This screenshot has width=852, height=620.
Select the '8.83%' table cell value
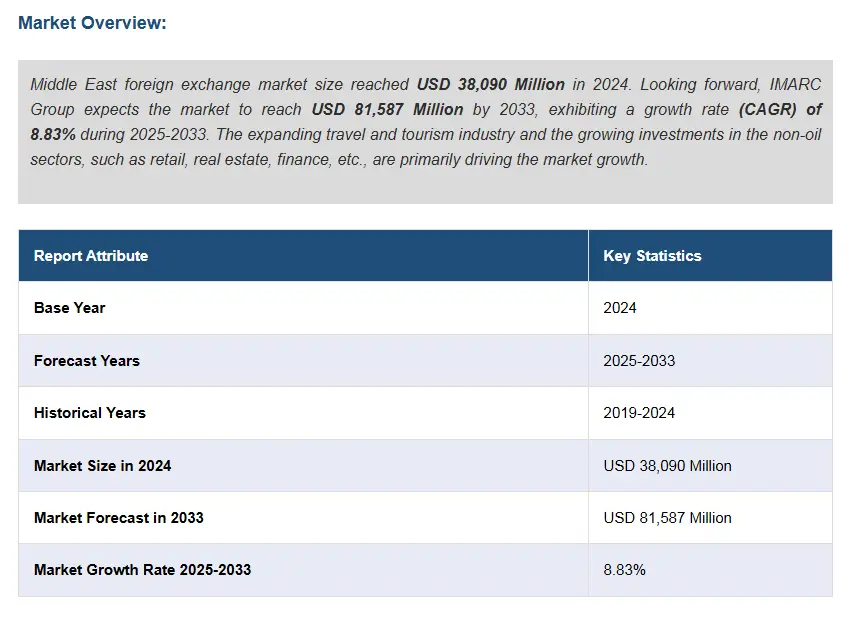click(624, 570)
